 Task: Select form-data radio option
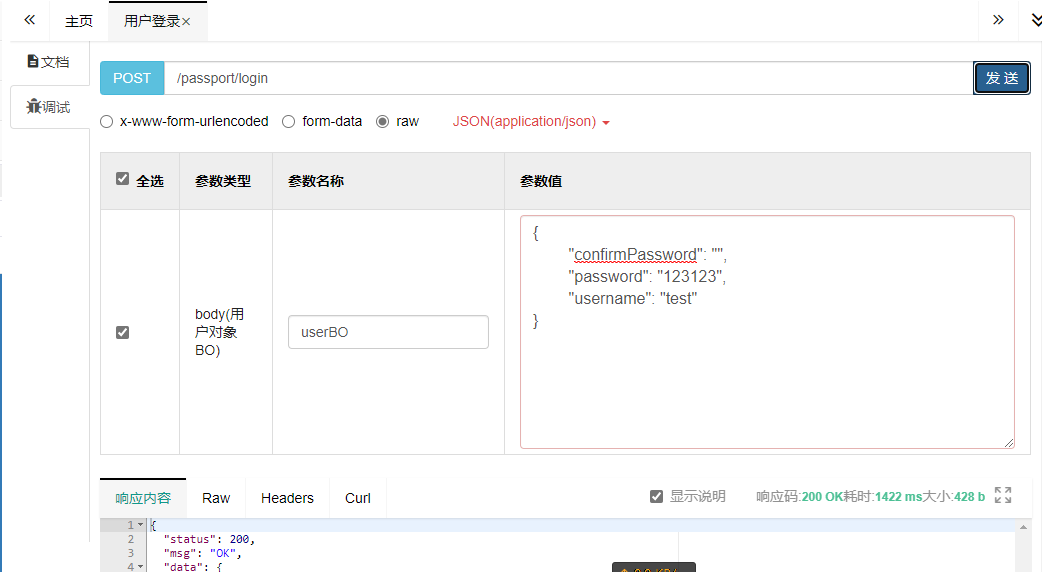tap(288, 122)
